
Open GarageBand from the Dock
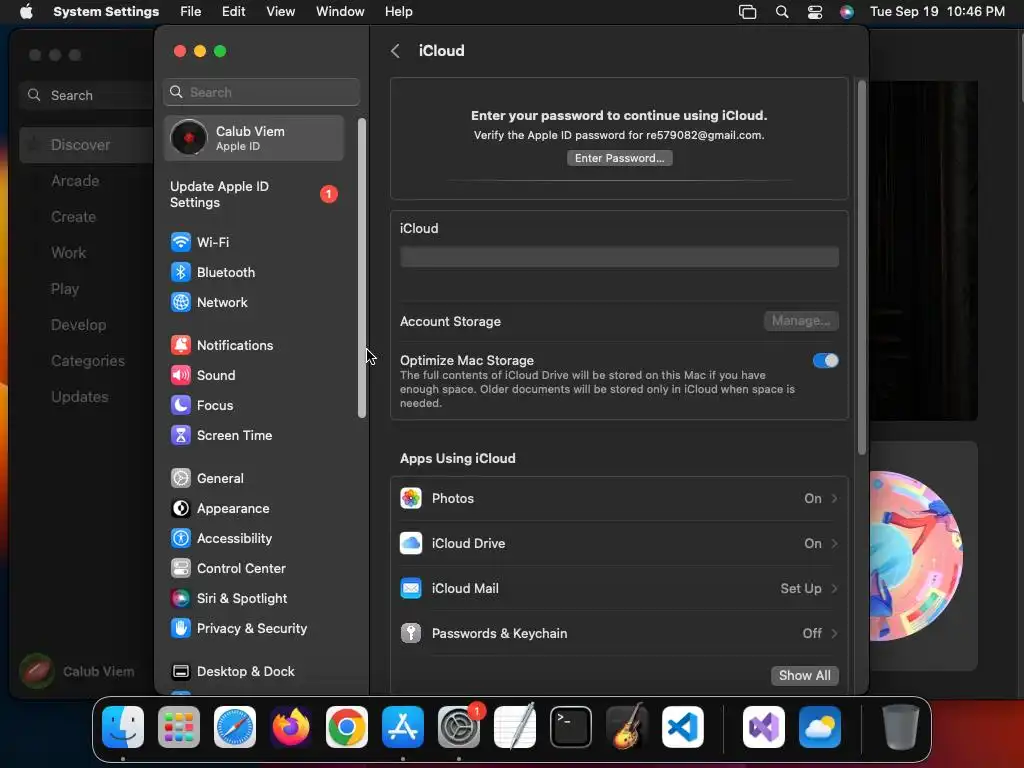[627, 727]
